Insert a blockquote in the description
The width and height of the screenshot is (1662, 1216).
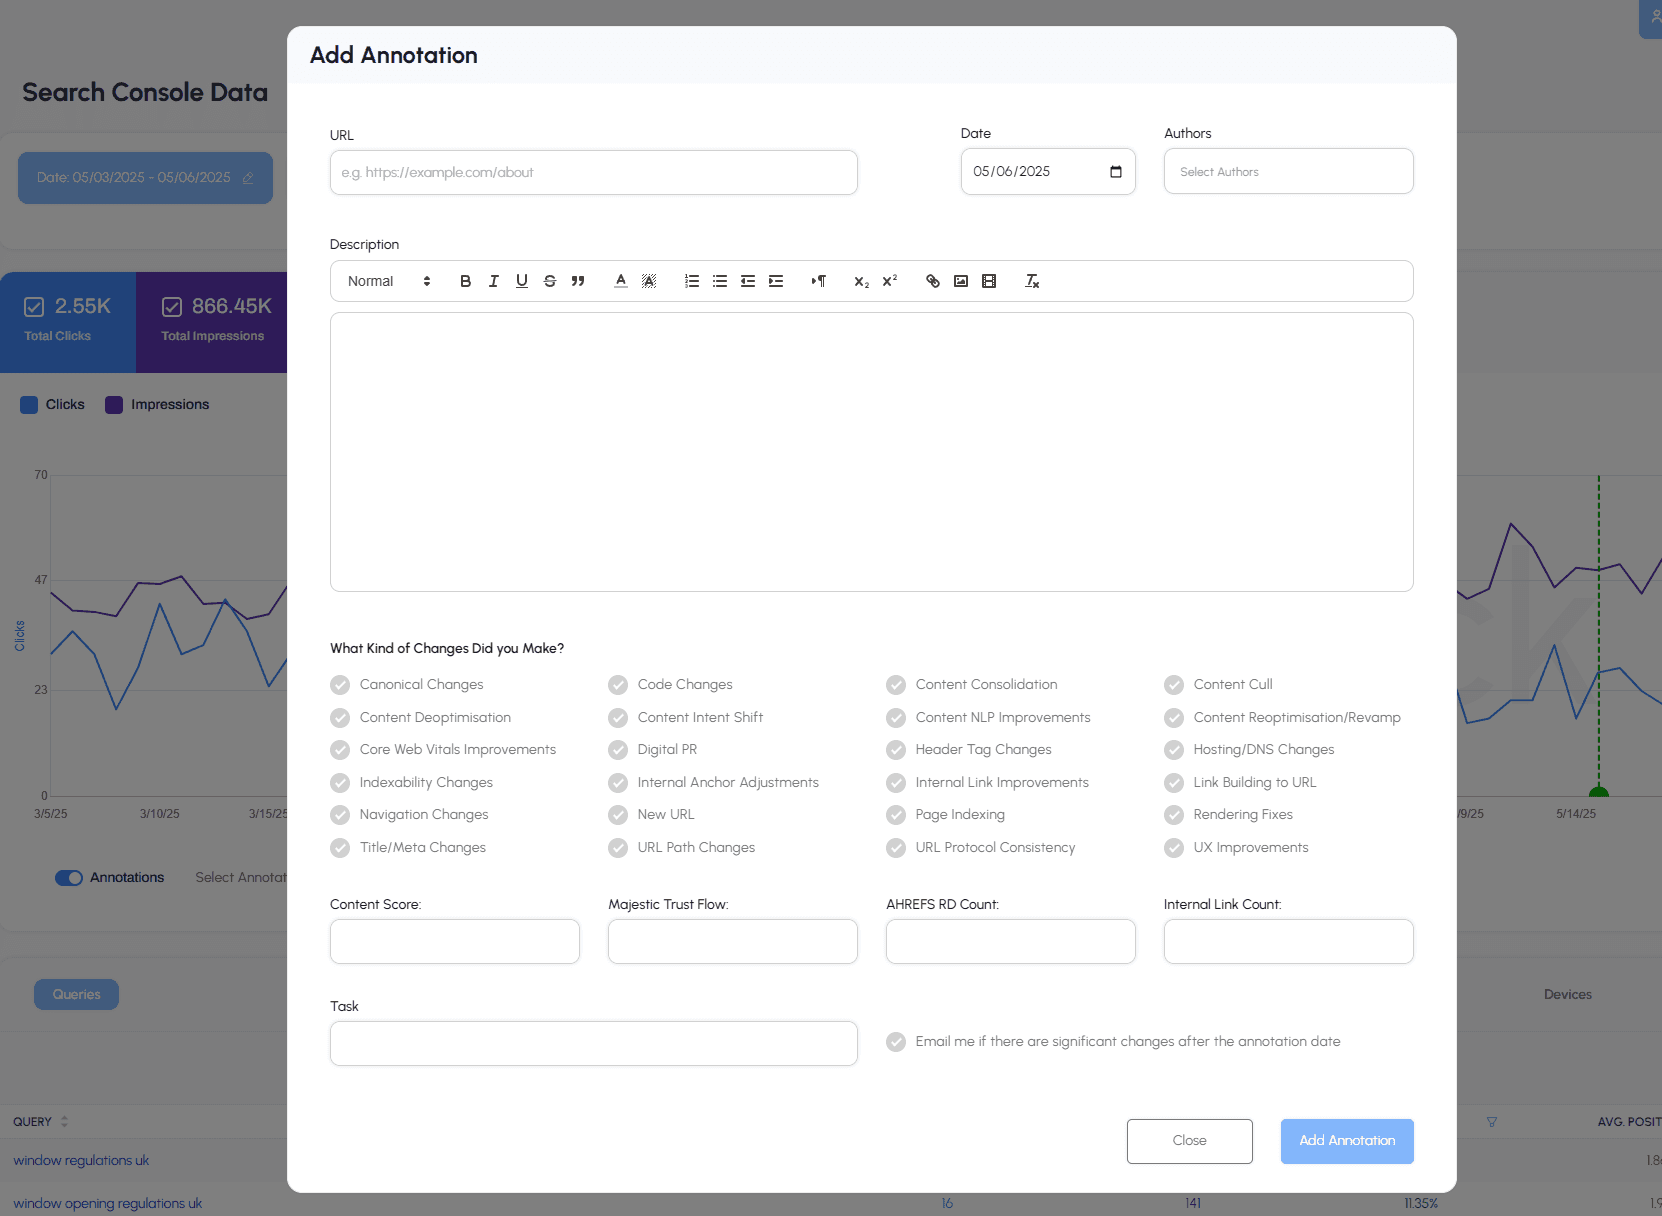pos(578,281)
